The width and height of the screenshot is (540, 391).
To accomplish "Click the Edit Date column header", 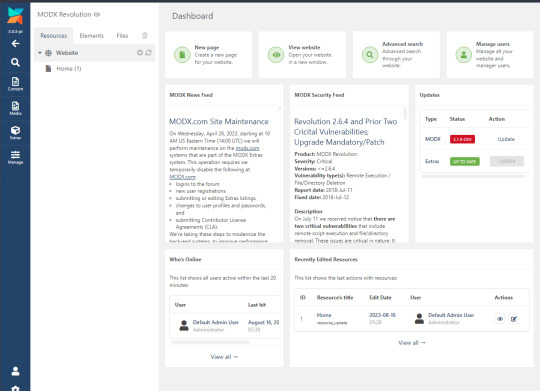I will pos(381,297).
